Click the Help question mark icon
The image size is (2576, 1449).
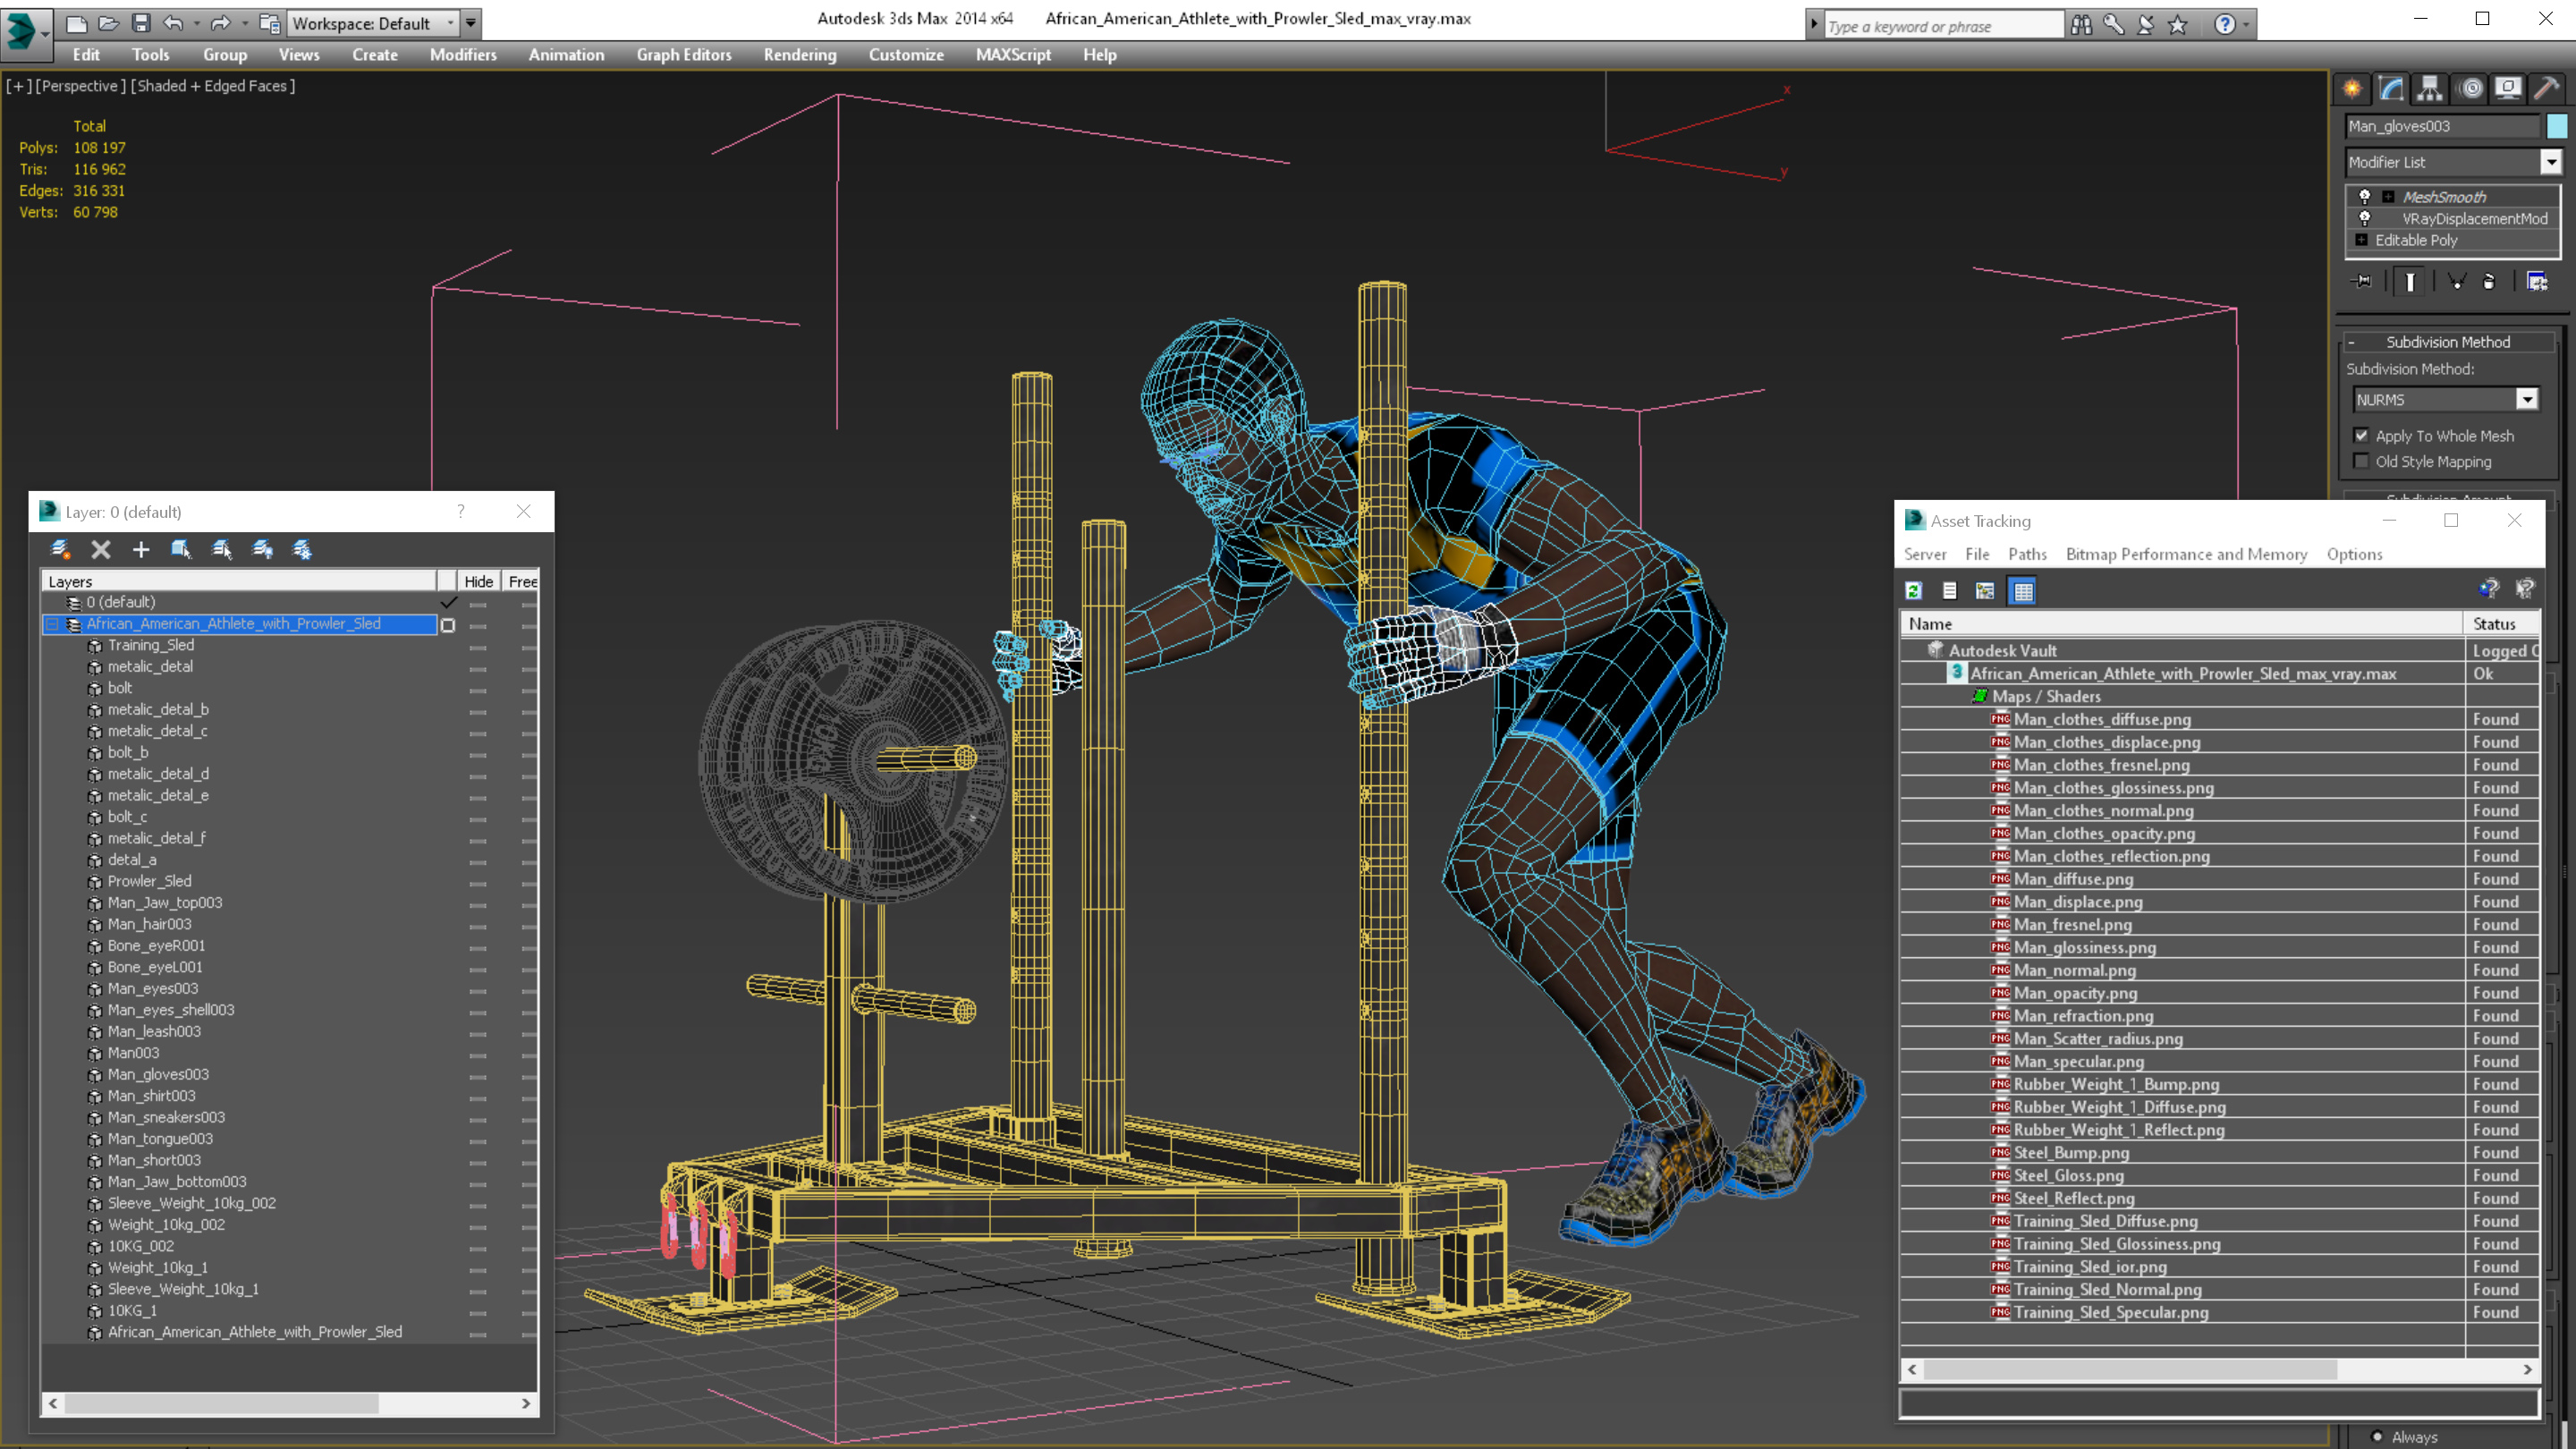(x=2224, y=25)
